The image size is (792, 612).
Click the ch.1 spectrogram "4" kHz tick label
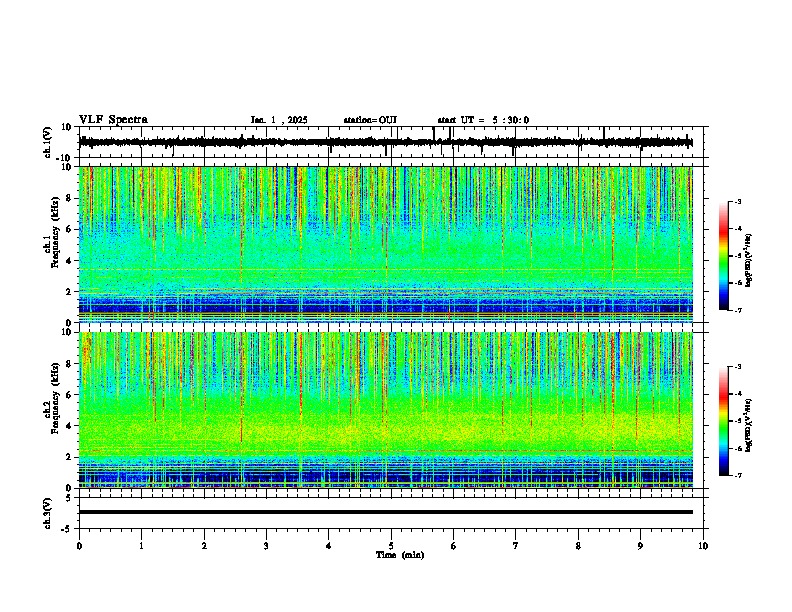(69, 261)
